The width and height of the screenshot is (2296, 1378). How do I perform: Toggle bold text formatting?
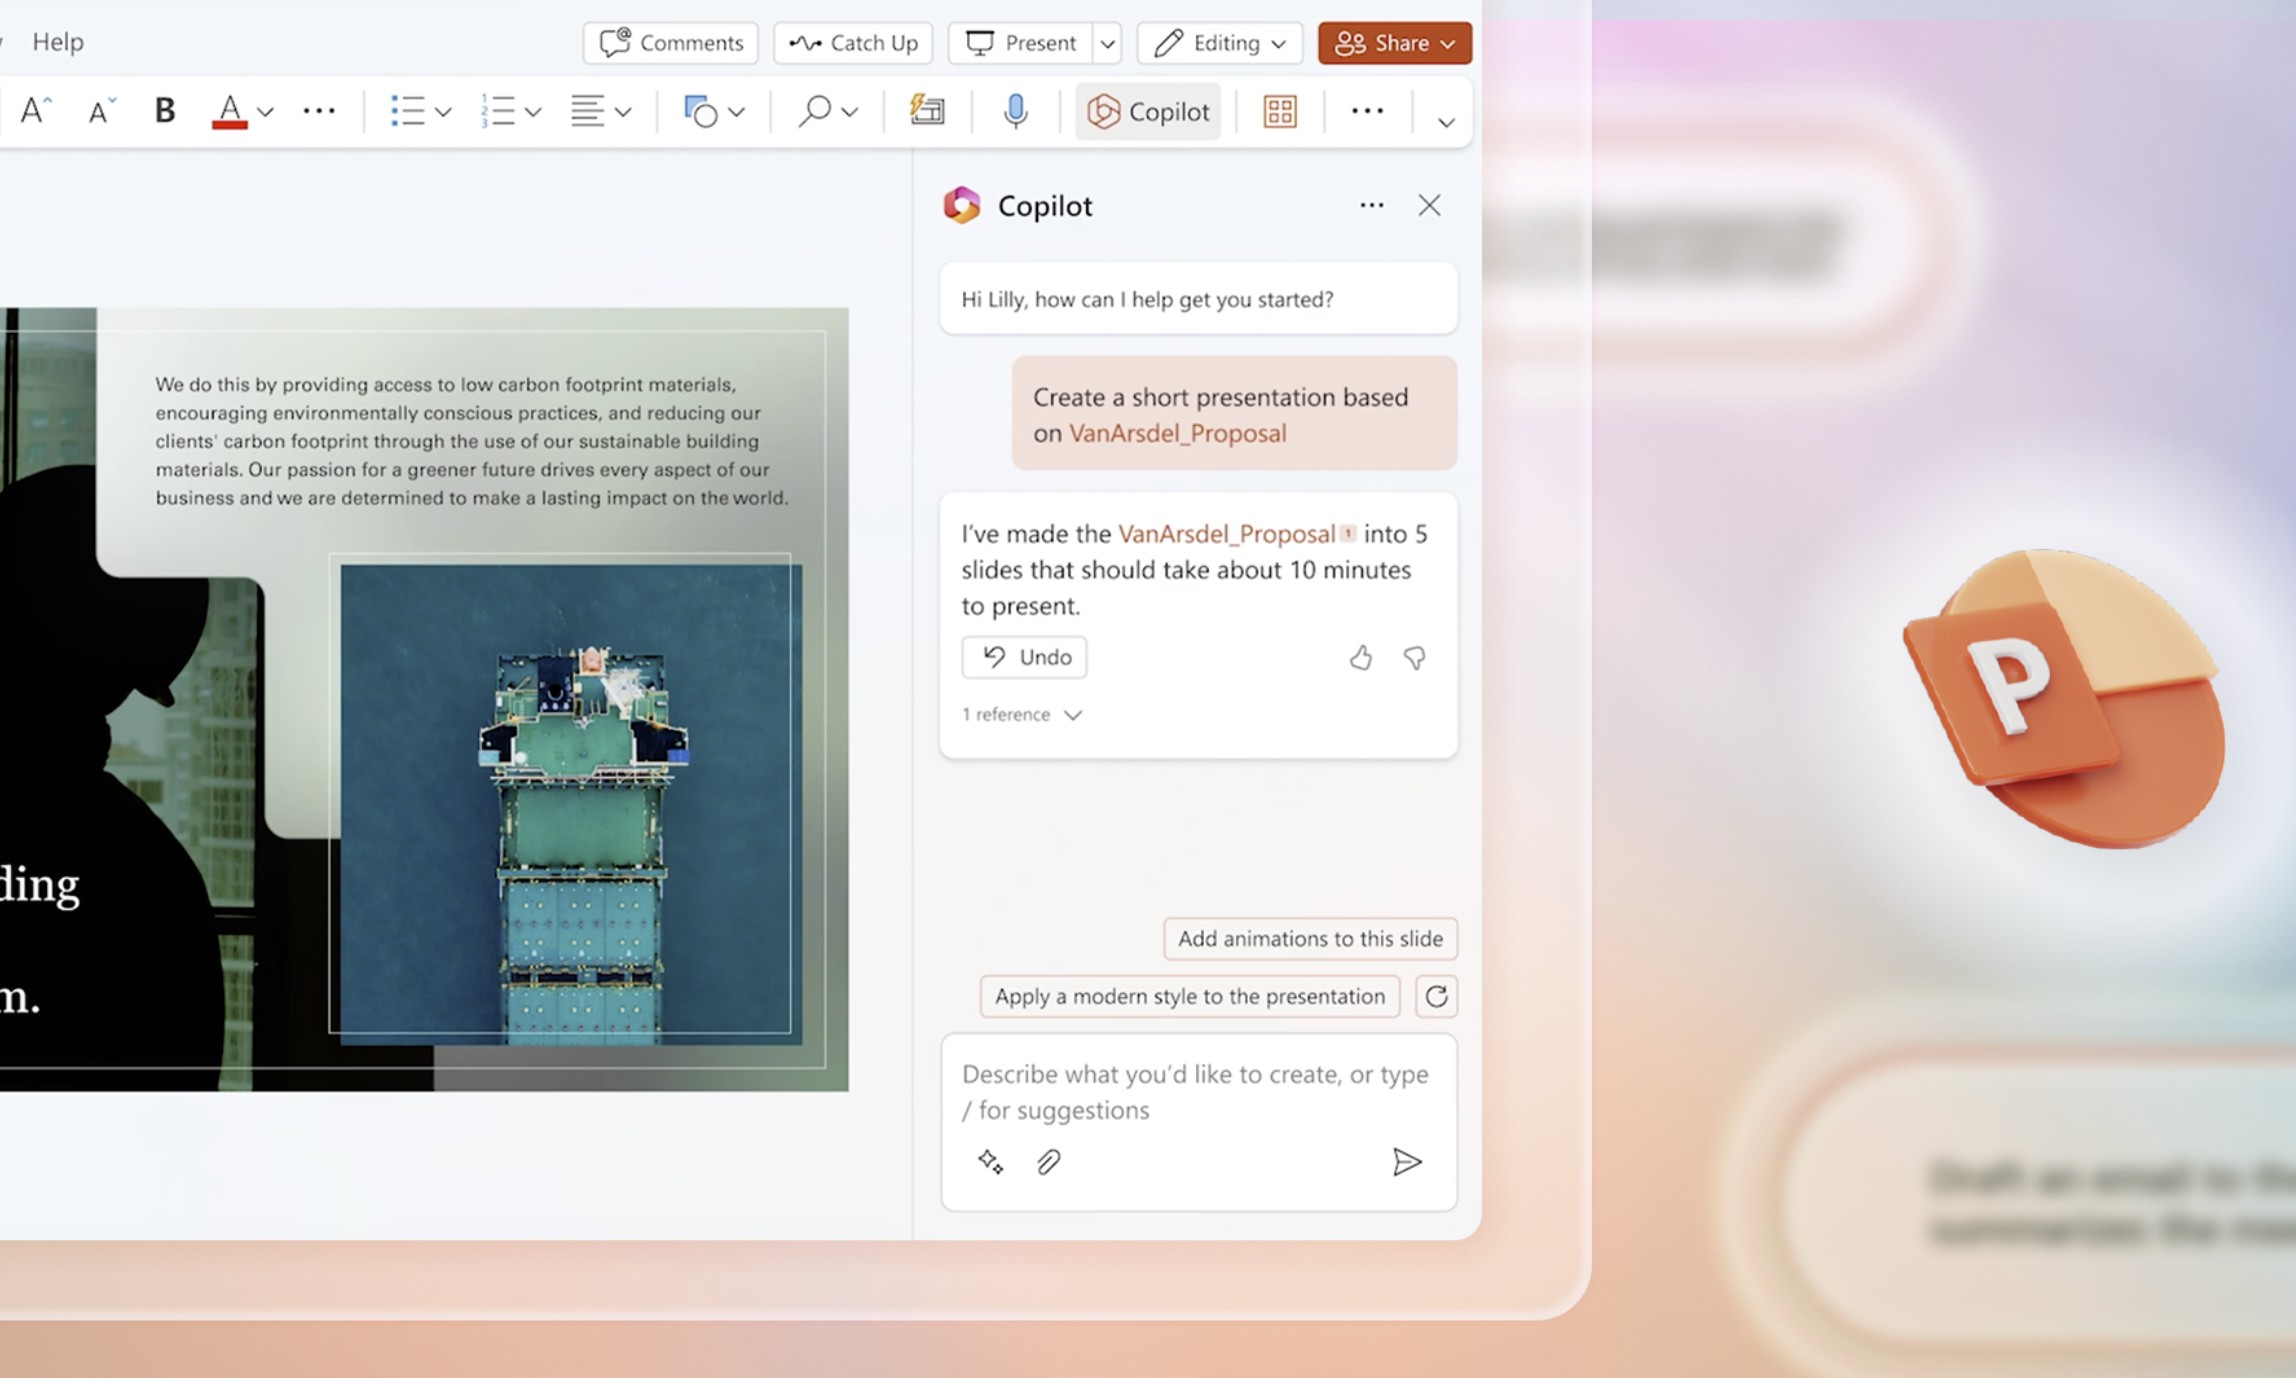[x=165, y=111]
